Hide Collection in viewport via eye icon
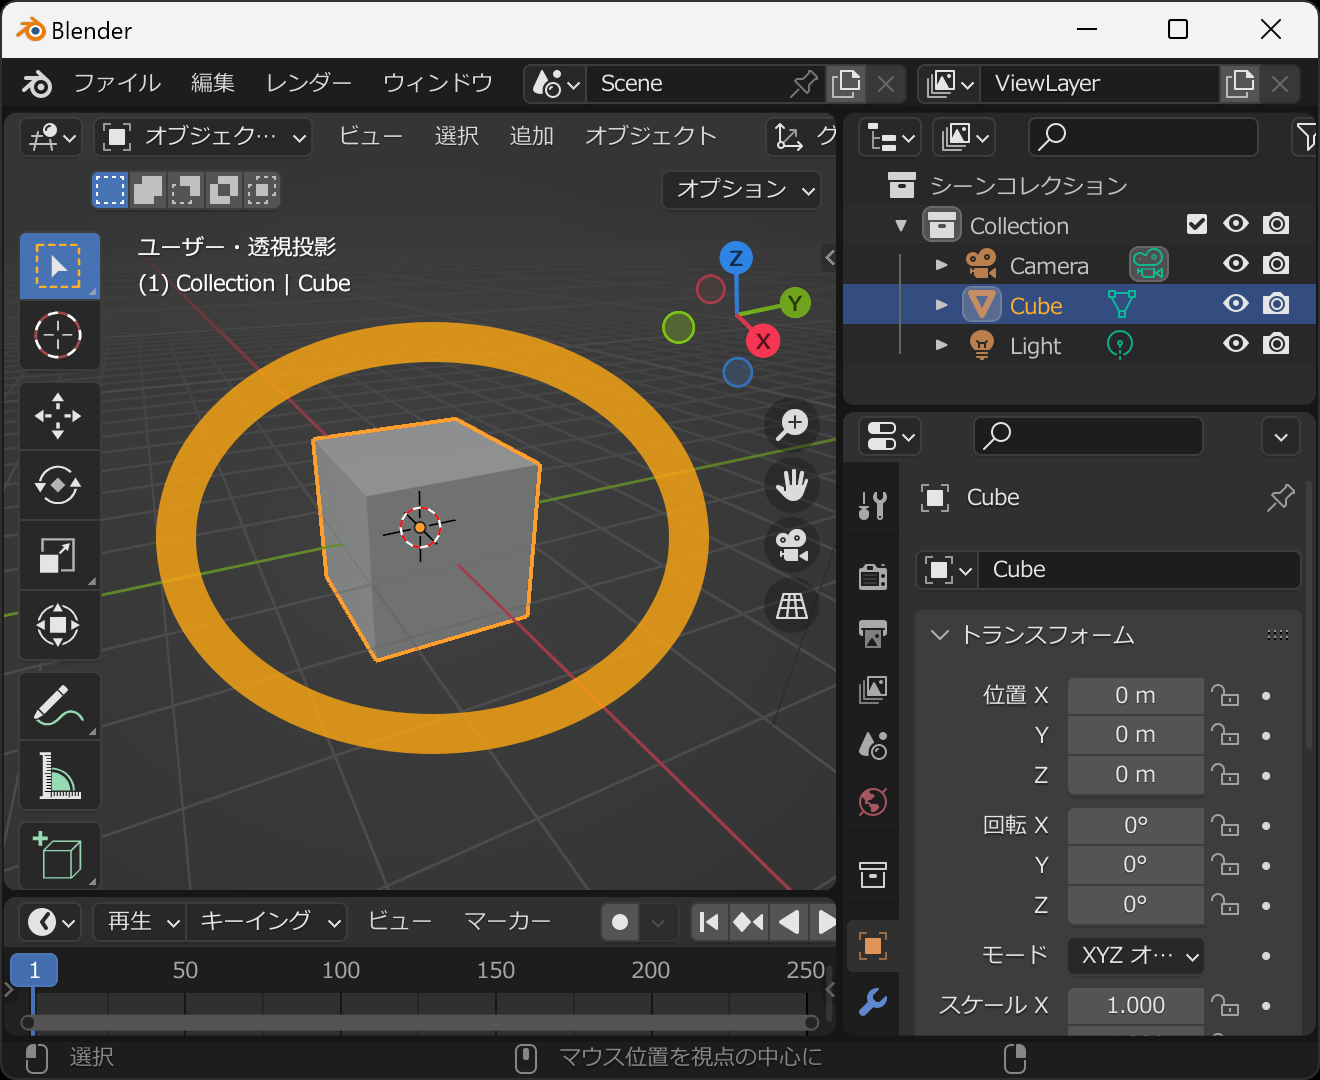1320x1080 pixels. tap(1236, 224)
